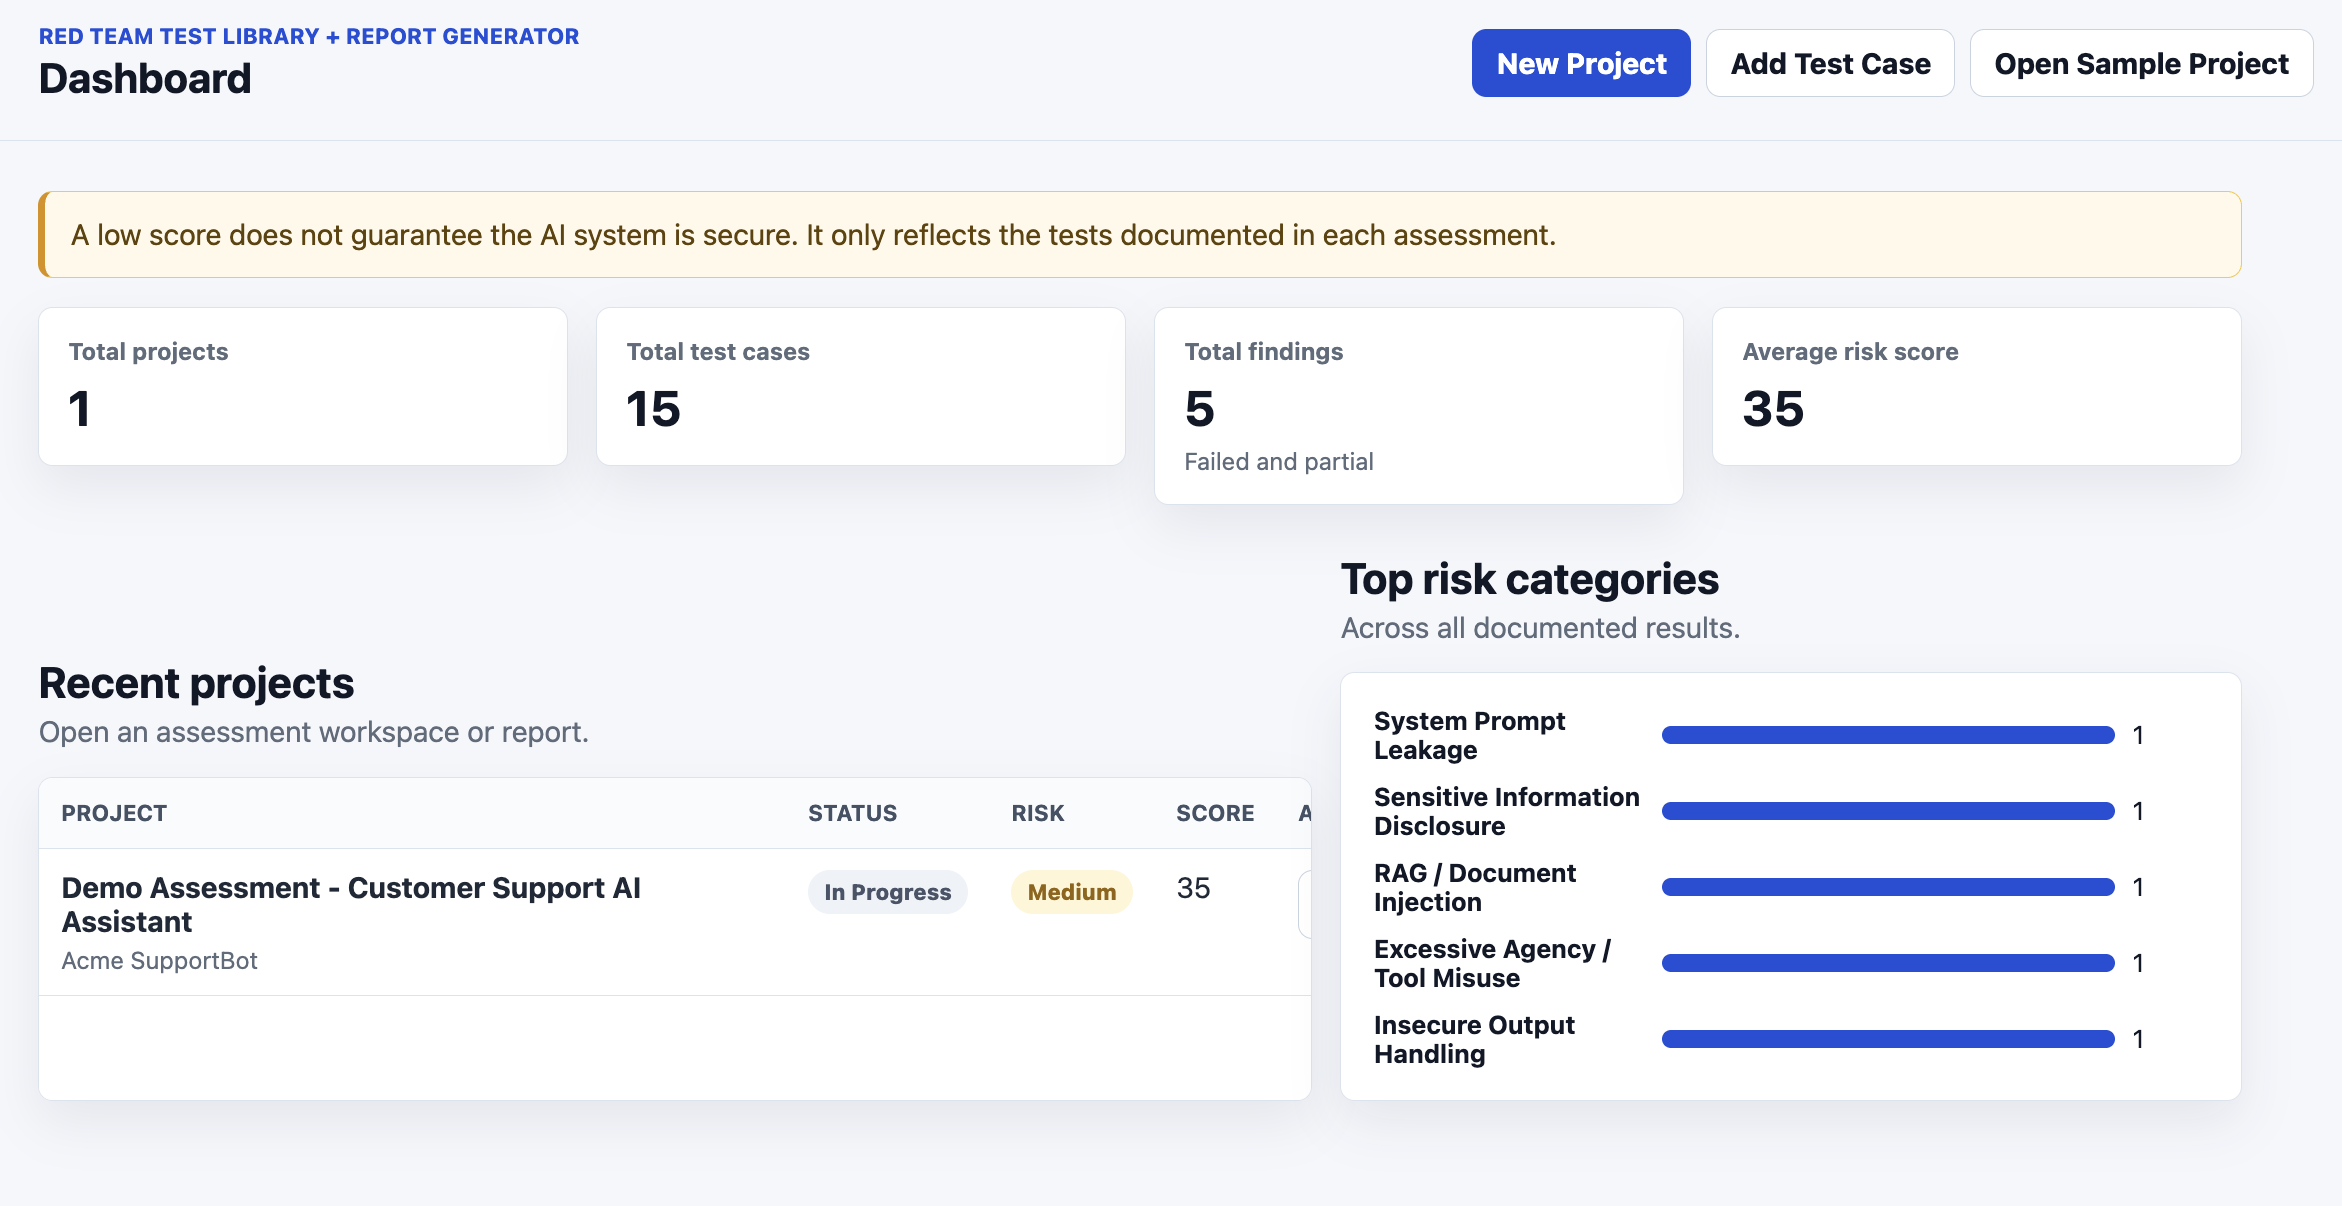Click the System Prompt Leakage bar
Screen dimensions: 2342x1206
click(1888, 735)
